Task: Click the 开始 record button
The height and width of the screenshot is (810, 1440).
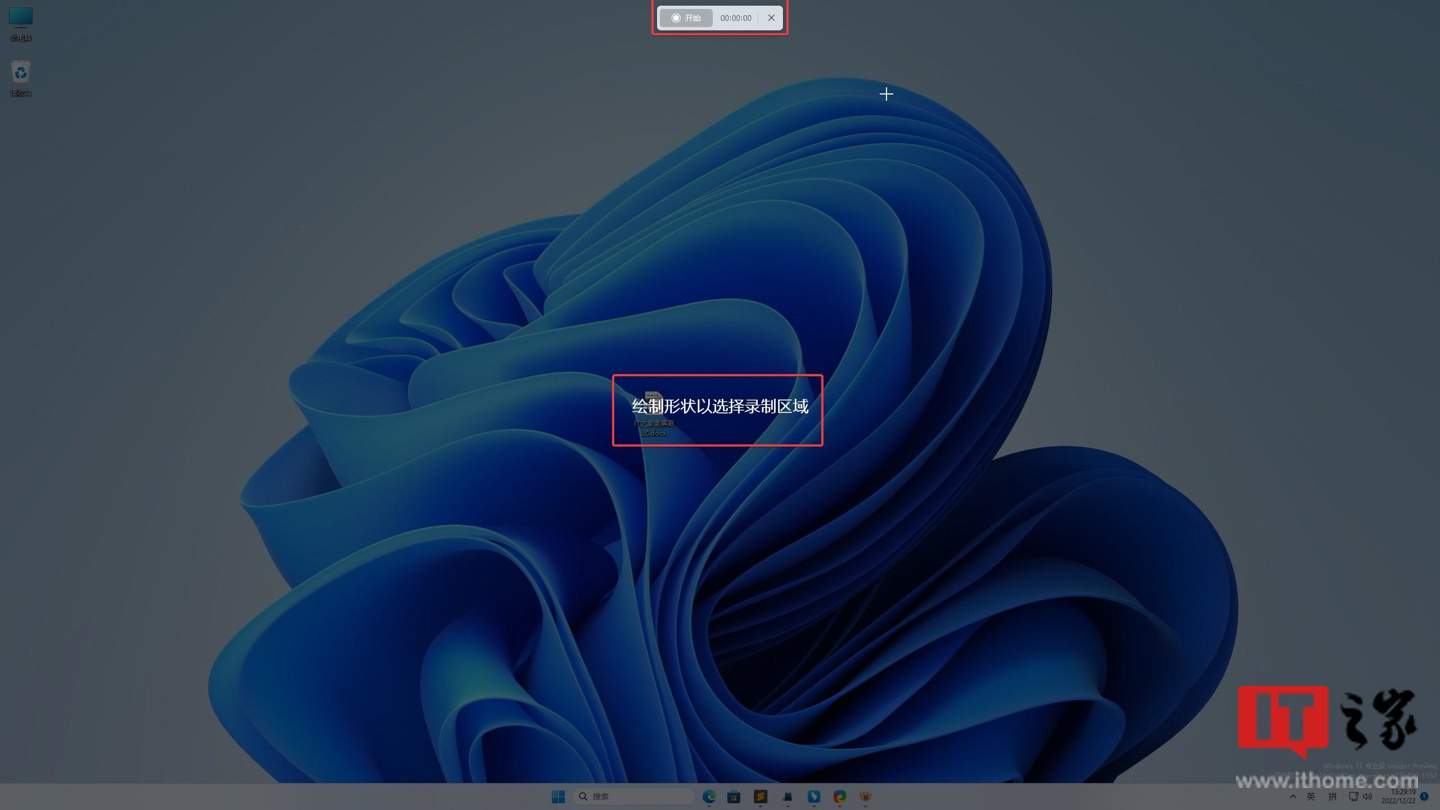Action: [x=686, y=18]
